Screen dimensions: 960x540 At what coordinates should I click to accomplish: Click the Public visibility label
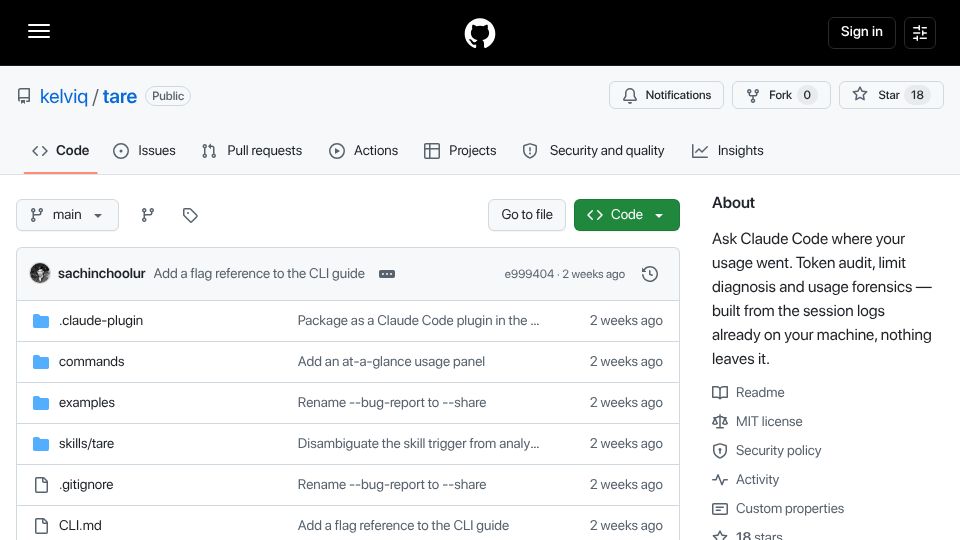168,96
